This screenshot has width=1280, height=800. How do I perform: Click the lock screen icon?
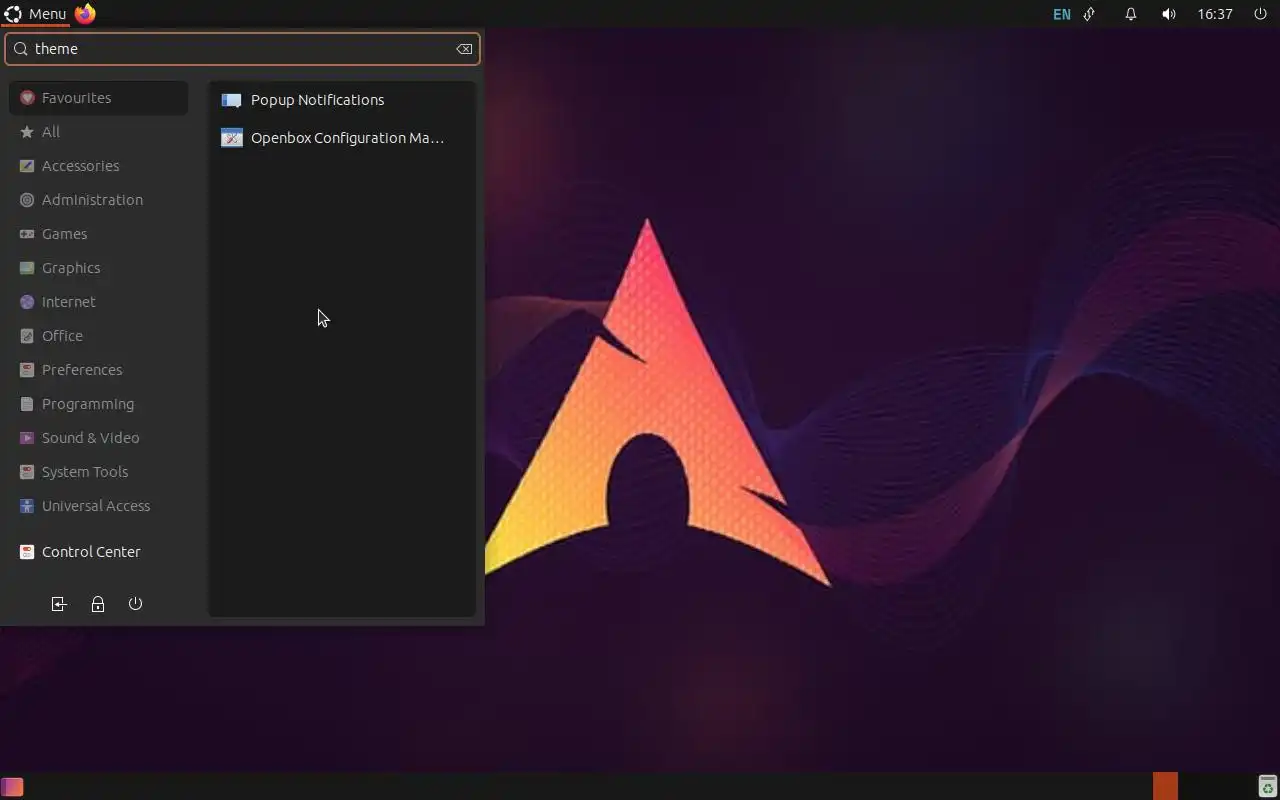tap(98, 604)
